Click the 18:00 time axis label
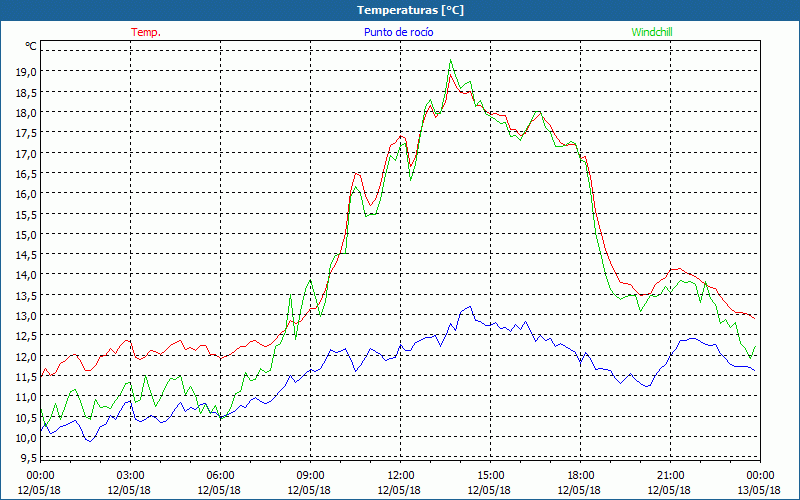The width and height of the screenshot is (800, 500). [x=580, y=476]
